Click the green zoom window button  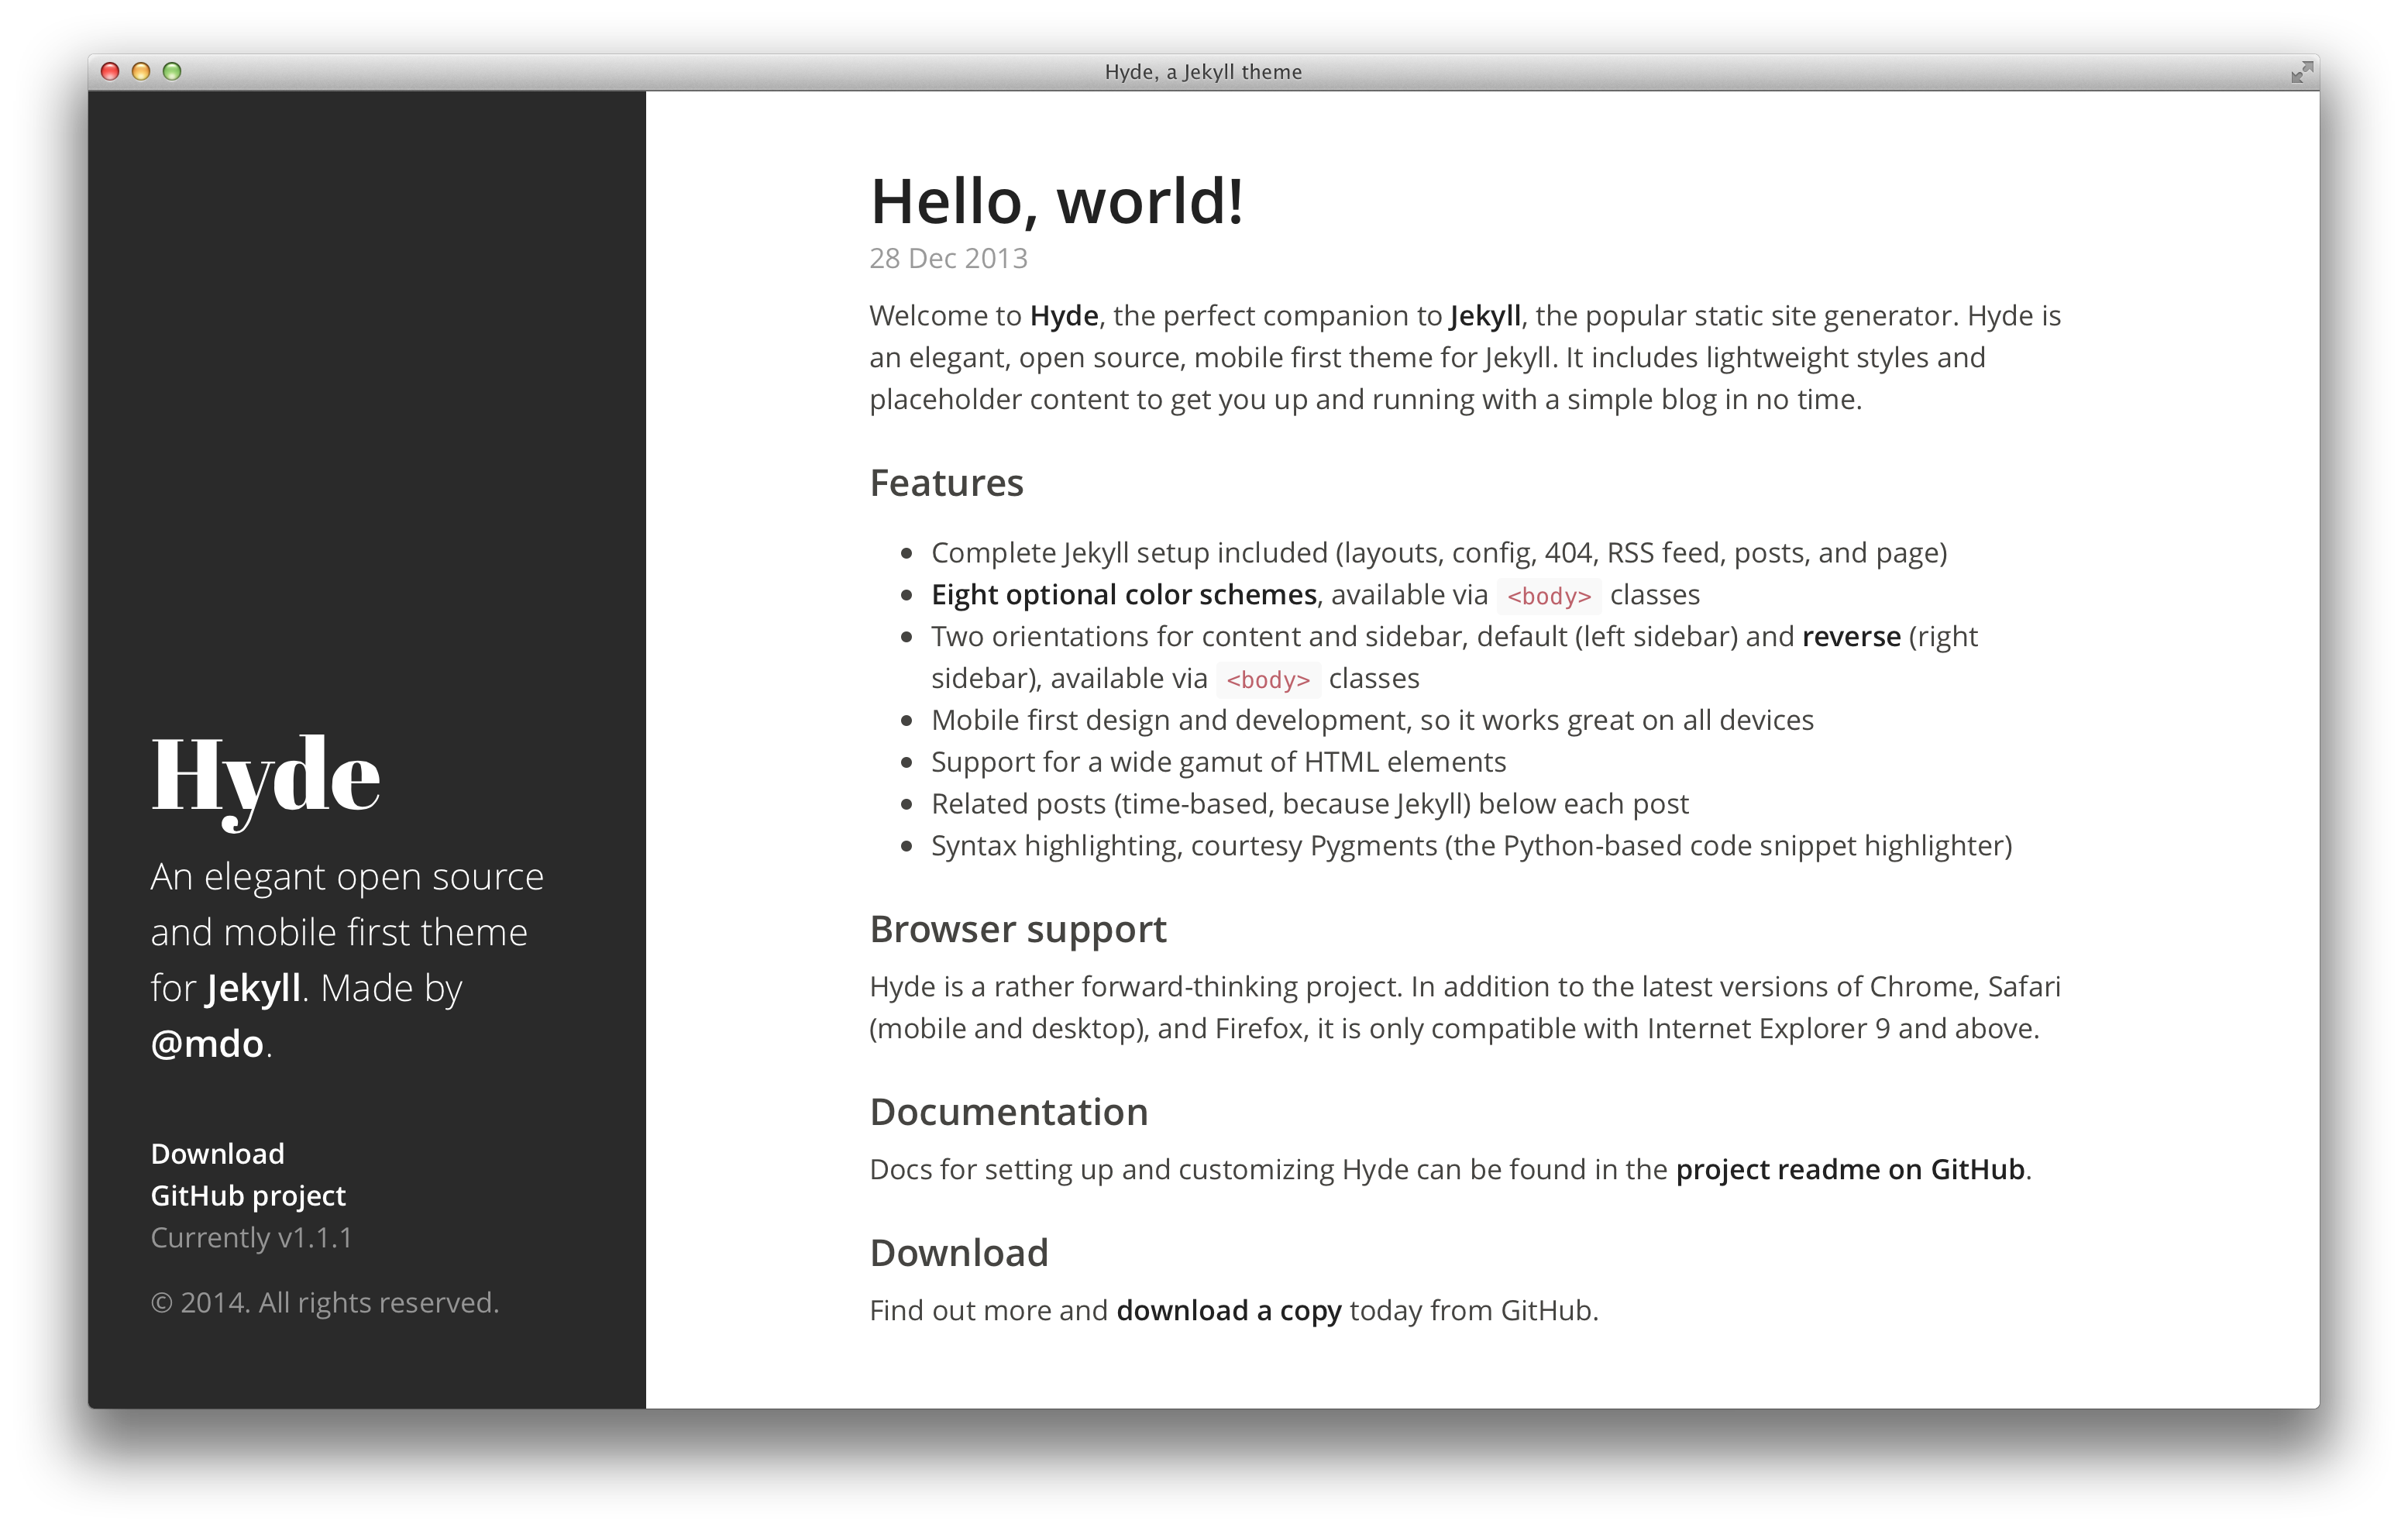coord(172,71)
